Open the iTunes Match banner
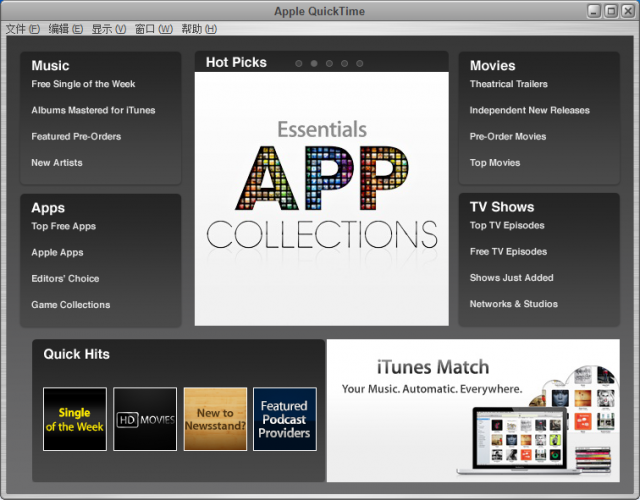This screenshot has height=500, width=640. pyautogui.click(x=472, y=410)
